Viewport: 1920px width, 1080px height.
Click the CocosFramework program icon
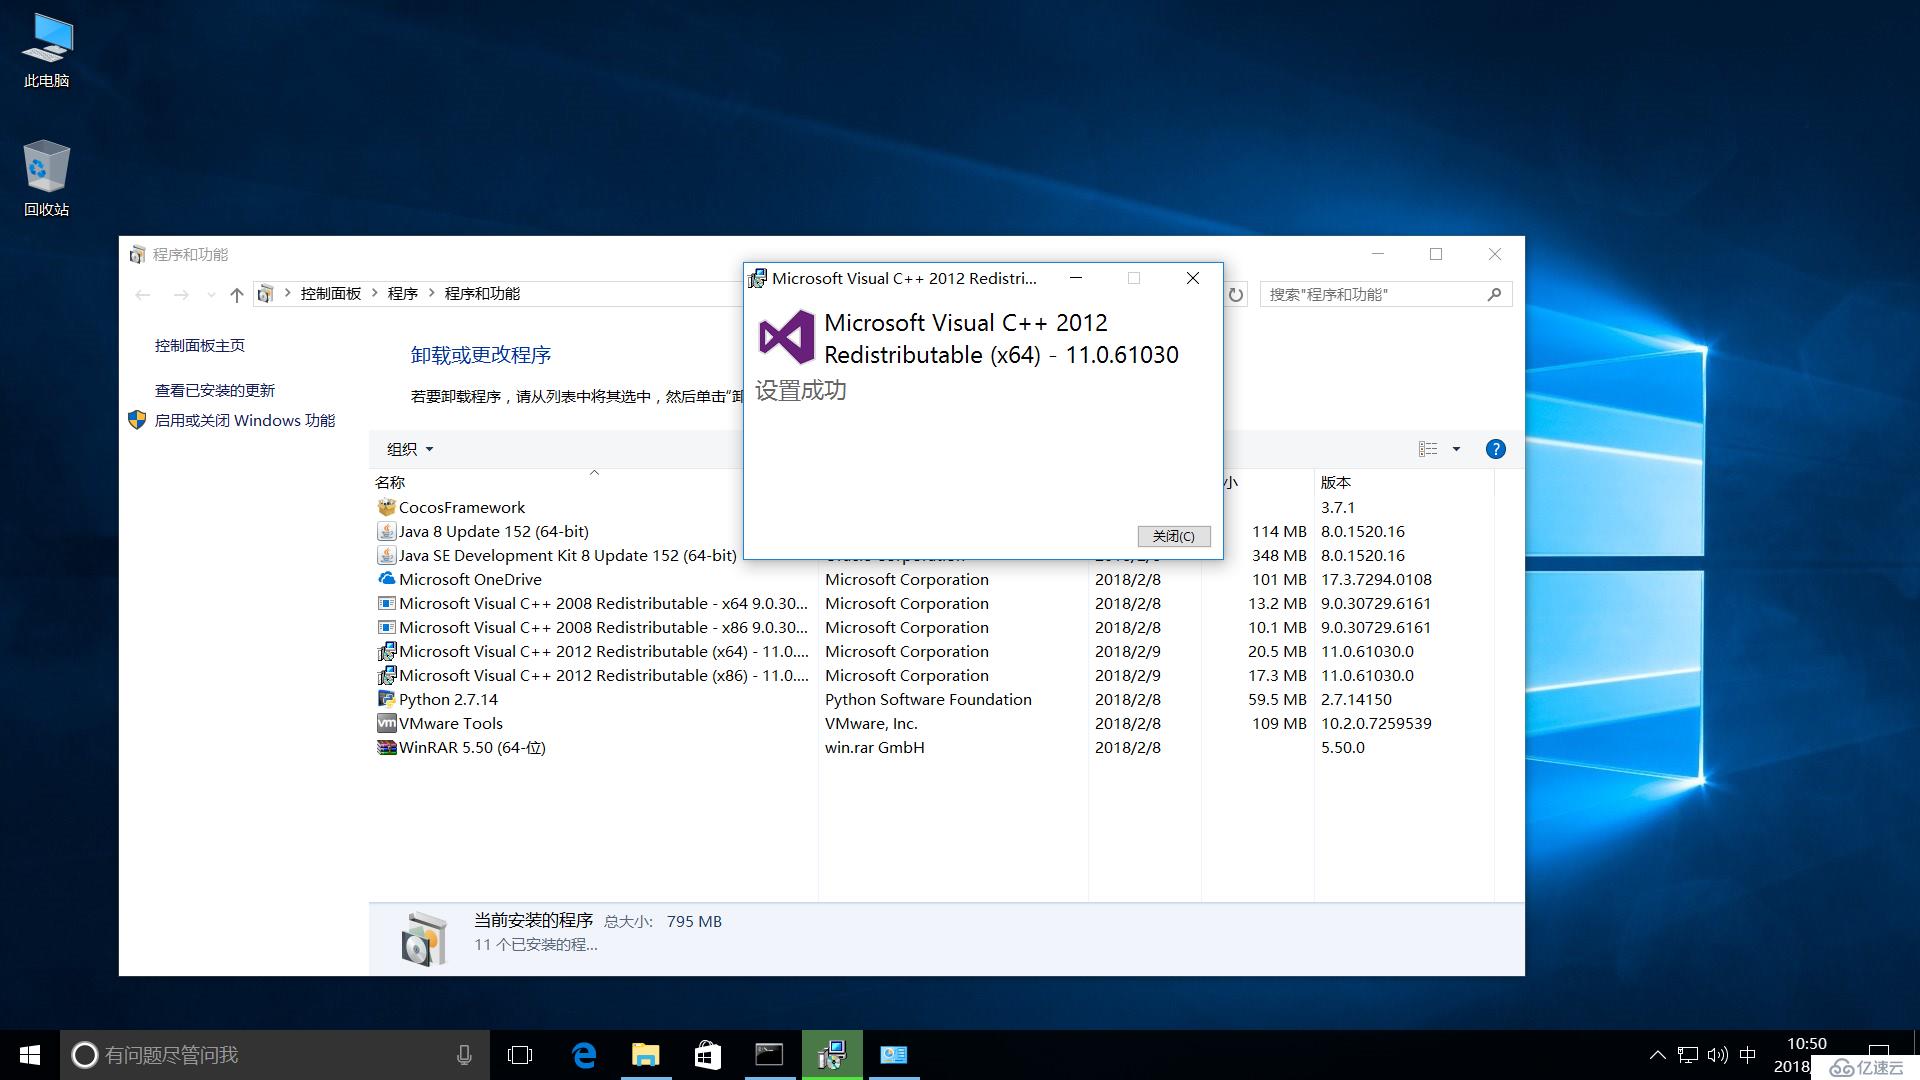[x=386, y=507]
